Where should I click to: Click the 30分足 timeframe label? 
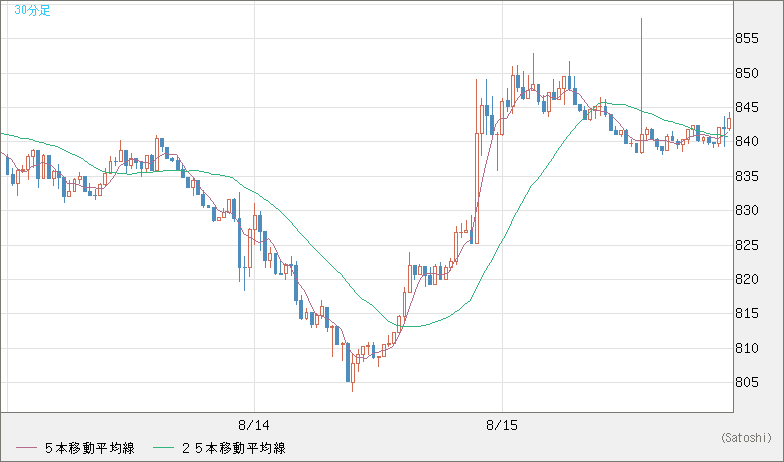click(x=32, y=10)
